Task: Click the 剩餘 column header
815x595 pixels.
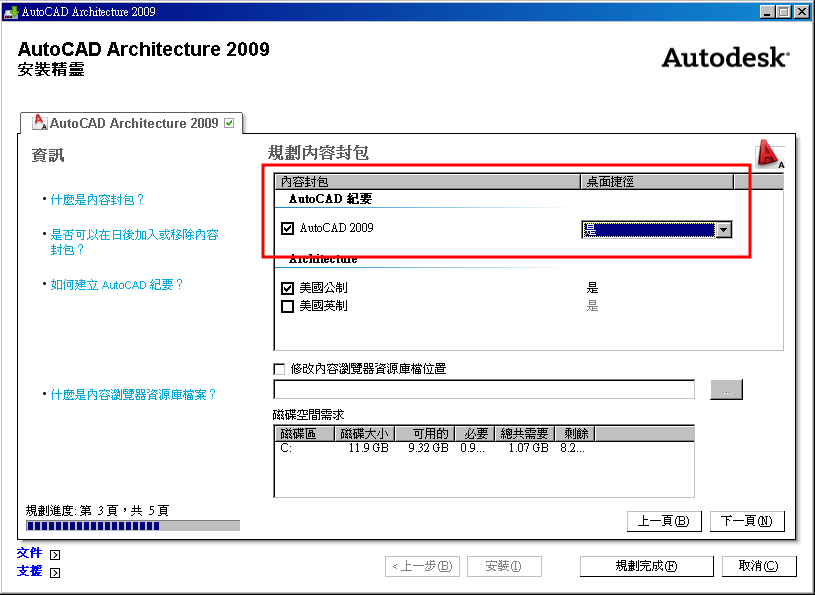Action: (575, 433)
